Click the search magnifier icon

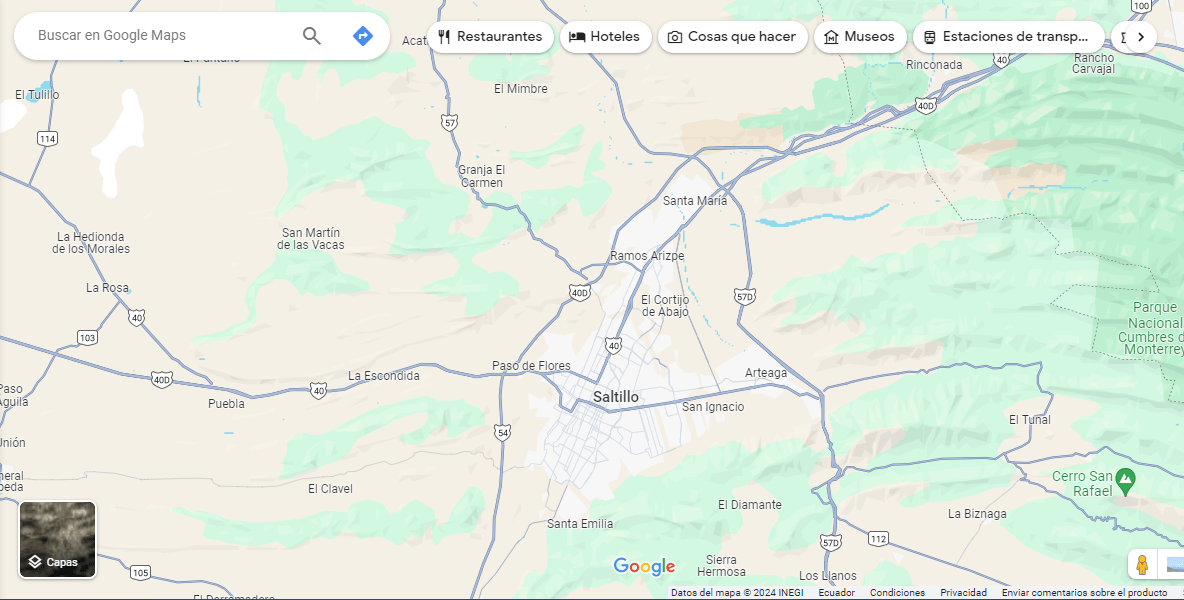[x=312, y=36]
